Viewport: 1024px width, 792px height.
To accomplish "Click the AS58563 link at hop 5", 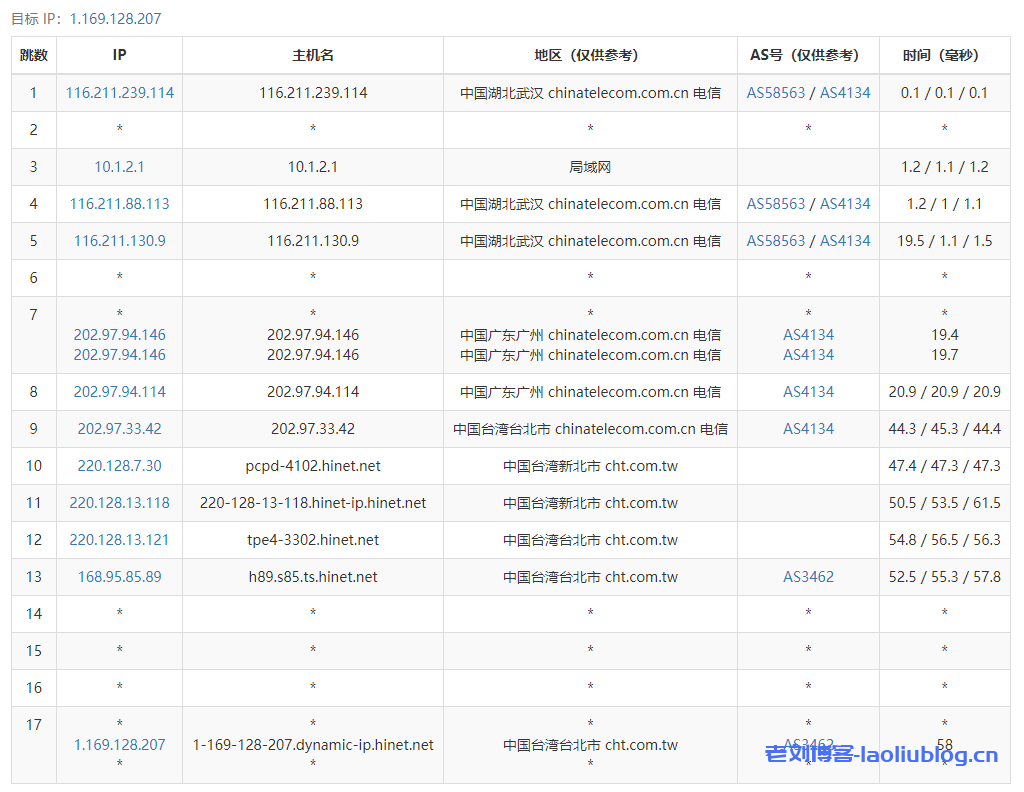I will click(780, 240).
